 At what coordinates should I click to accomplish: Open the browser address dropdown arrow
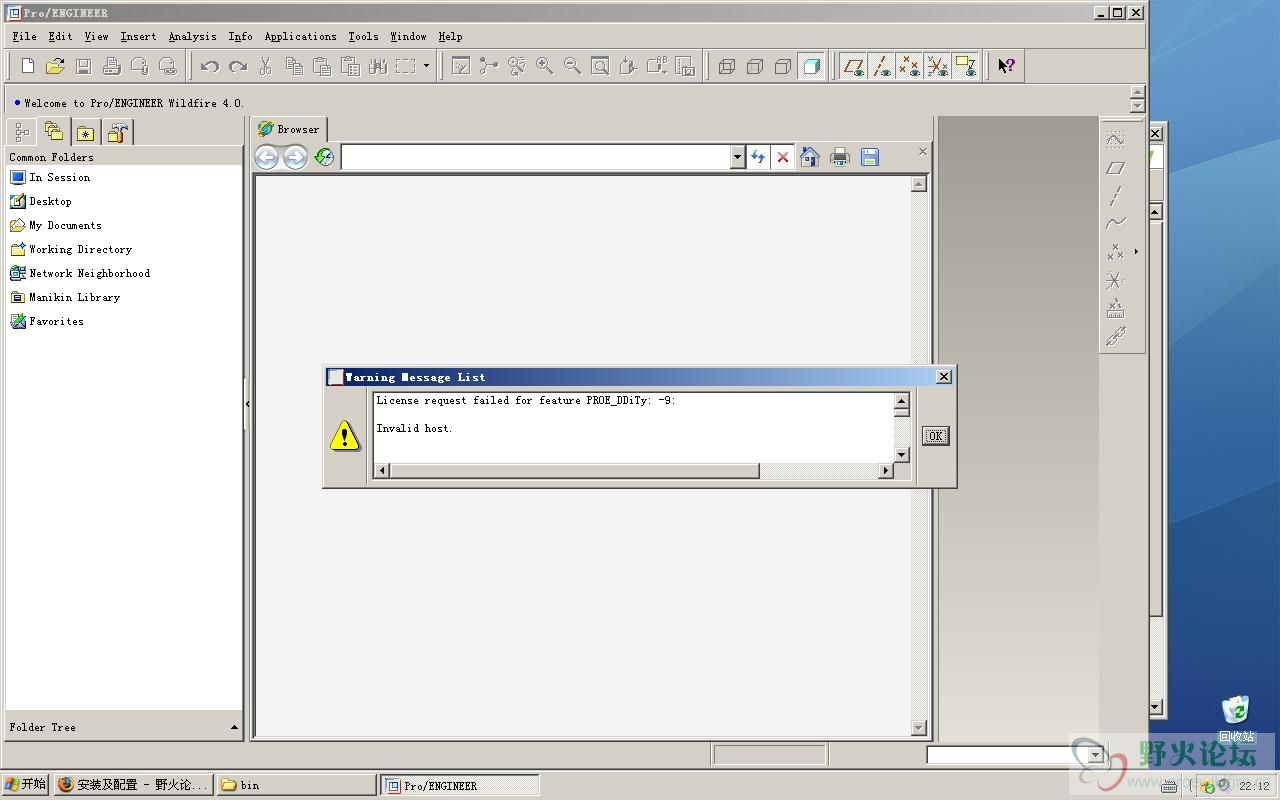(x=737, y=157)
